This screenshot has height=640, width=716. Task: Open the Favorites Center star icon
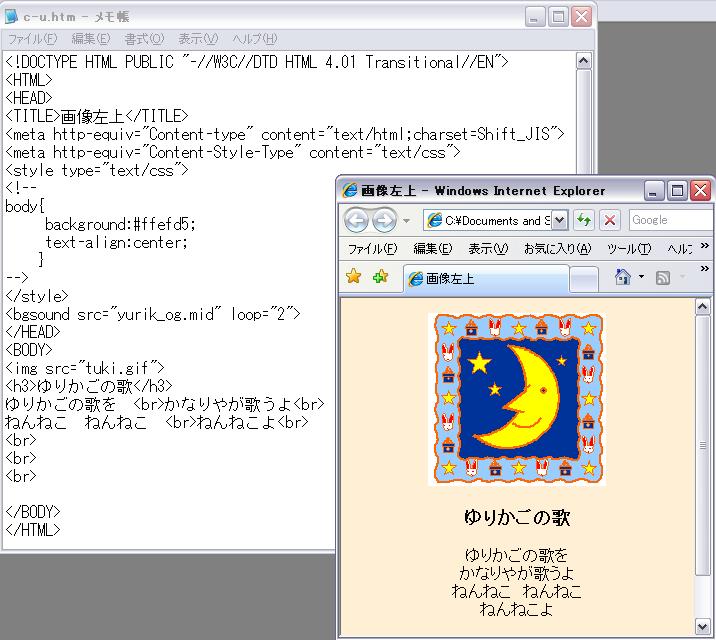tap(353, 276)
